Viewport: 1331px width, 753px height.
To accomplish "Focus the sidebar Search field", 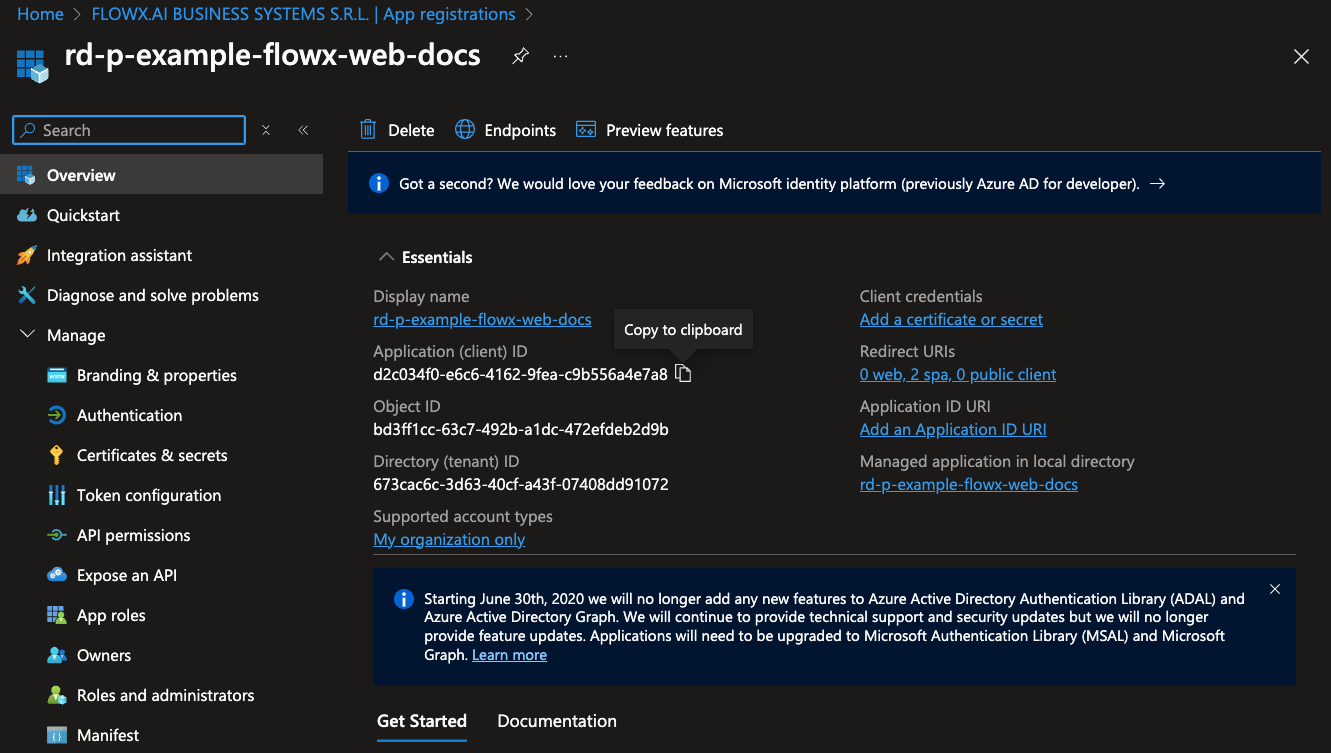I will [129, 130].
